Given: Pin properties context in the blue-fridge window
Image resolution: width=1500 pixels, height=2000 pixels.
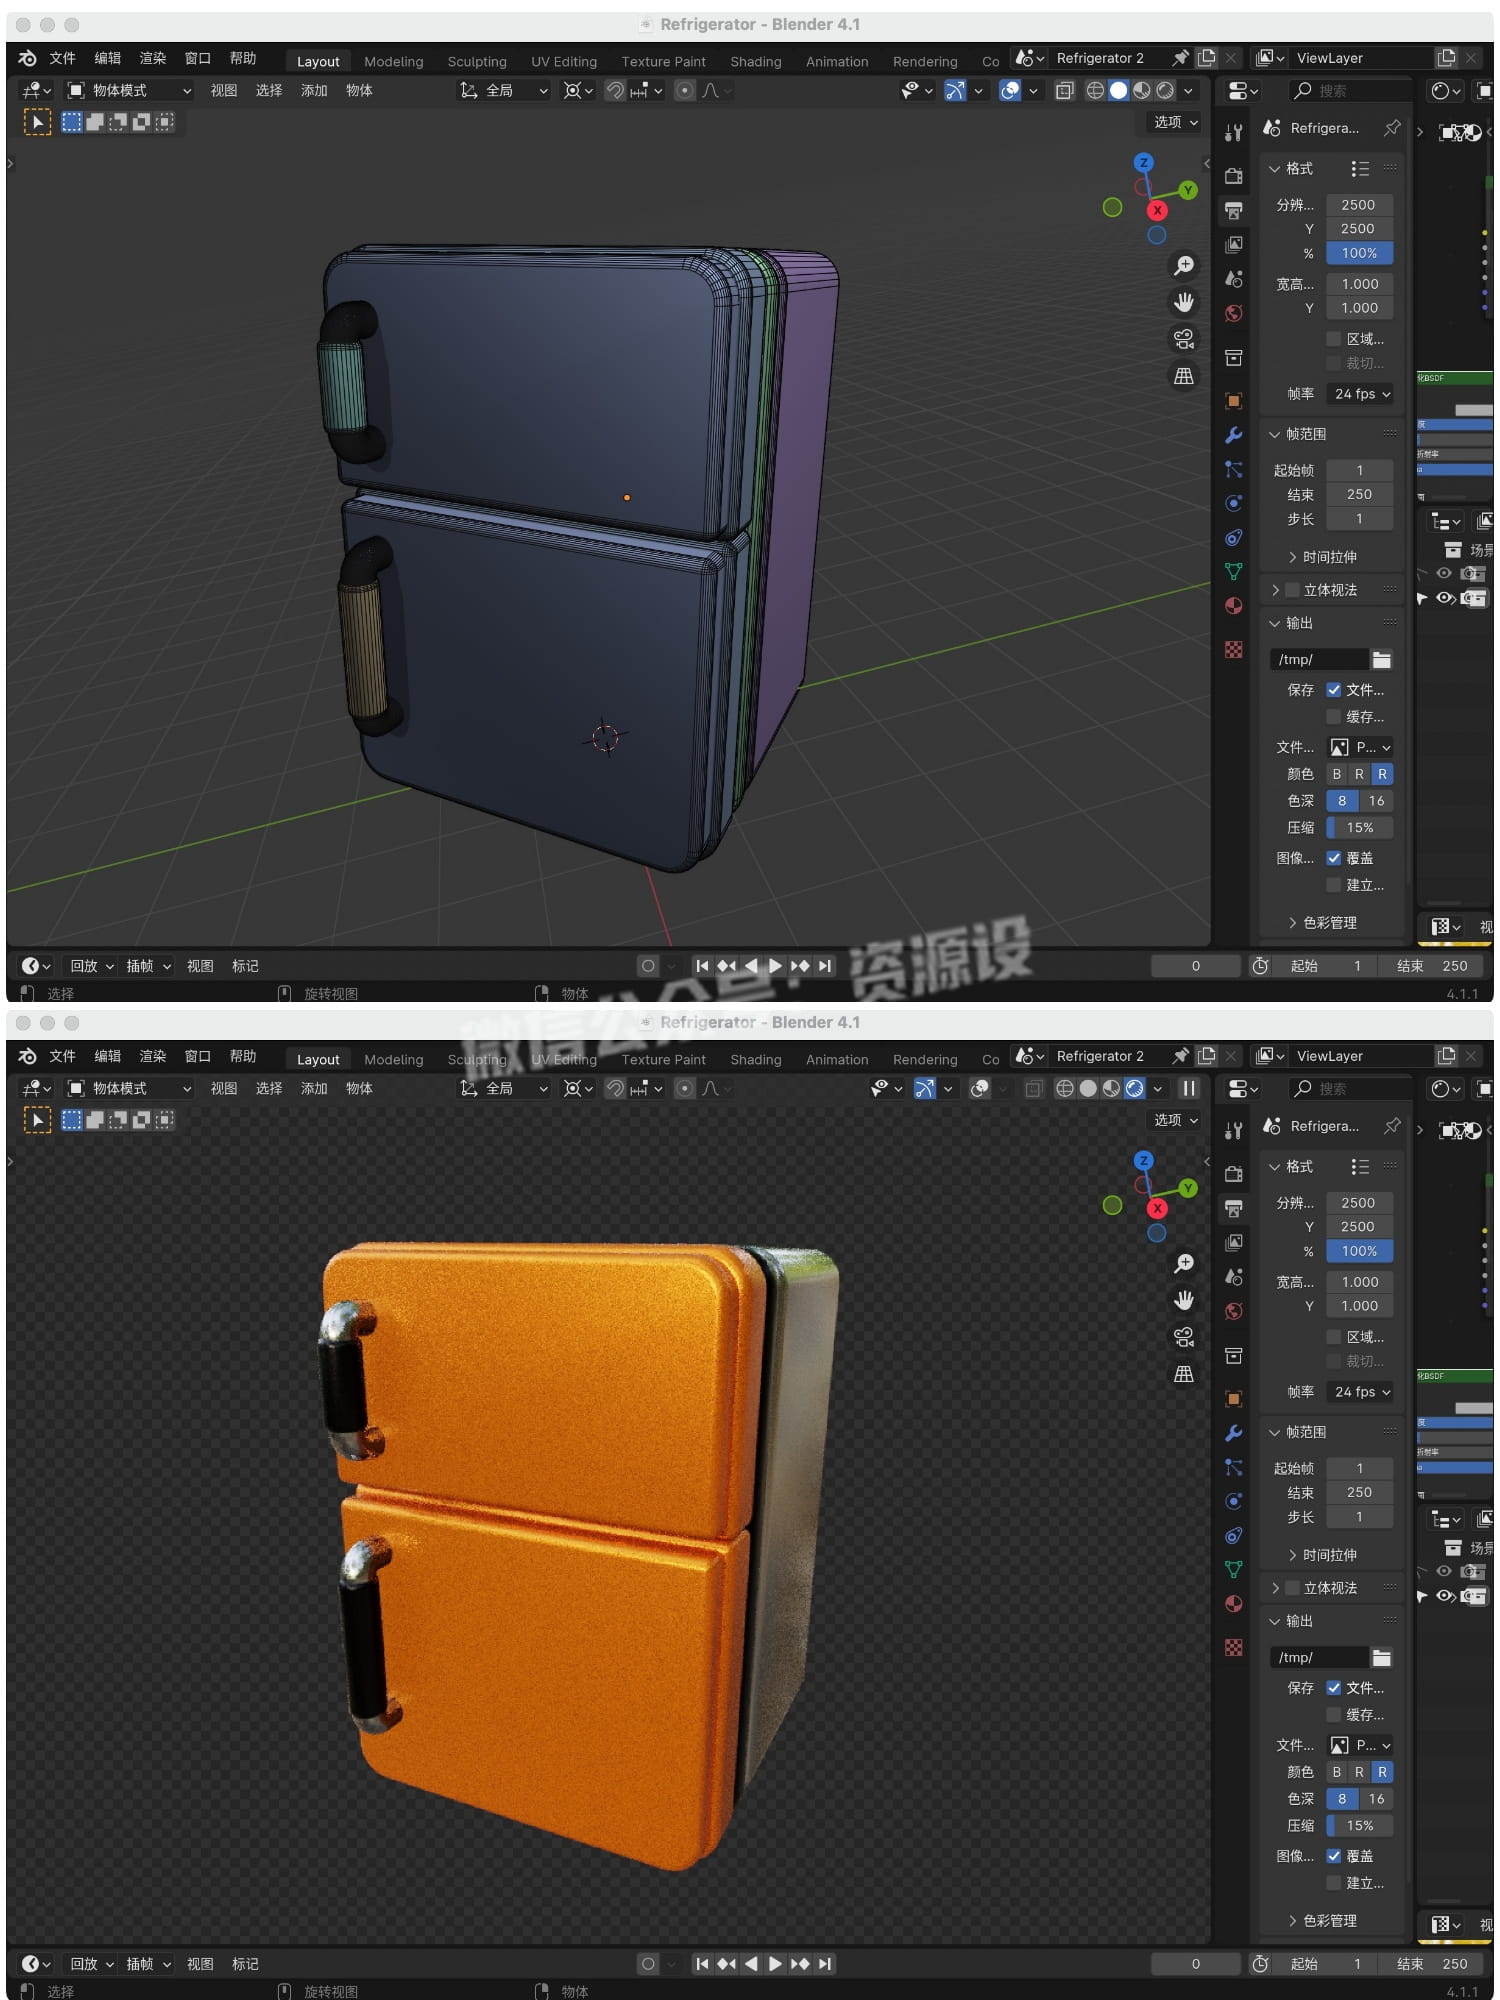Looking at the screenshot, I should (x=1392, y=128).
